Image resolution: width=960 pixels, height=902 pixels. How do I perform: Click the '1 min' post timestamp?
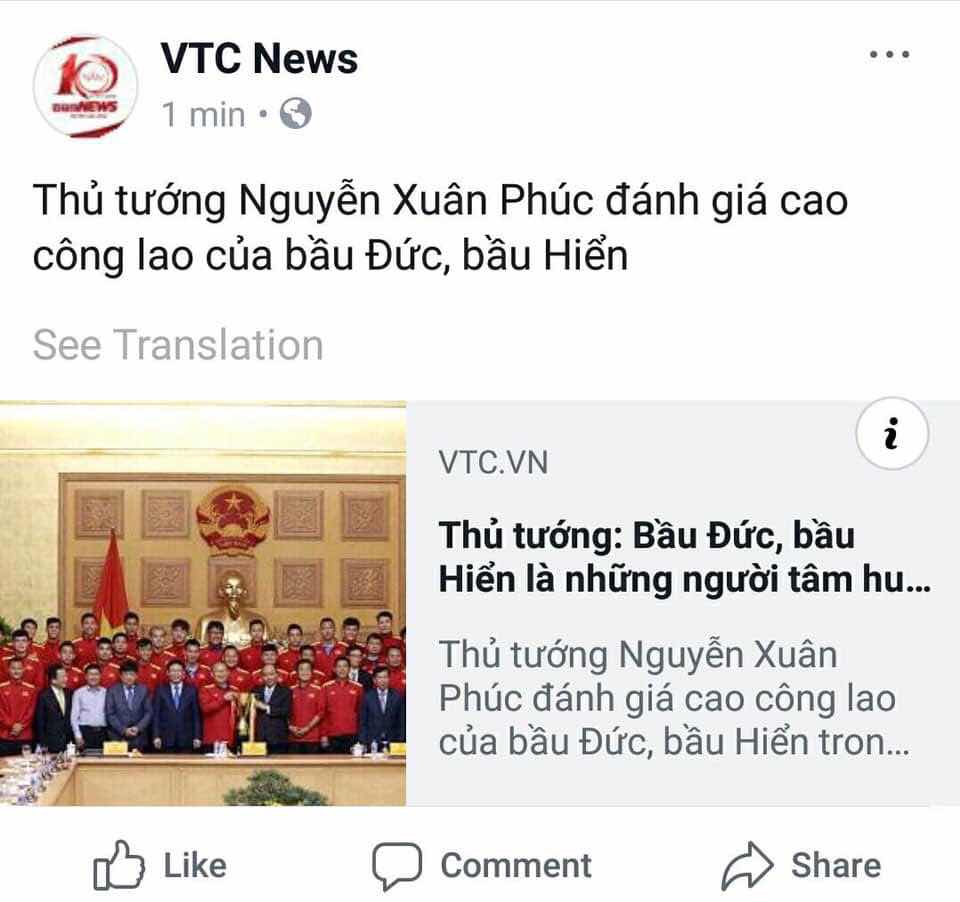tap(203, 115)
